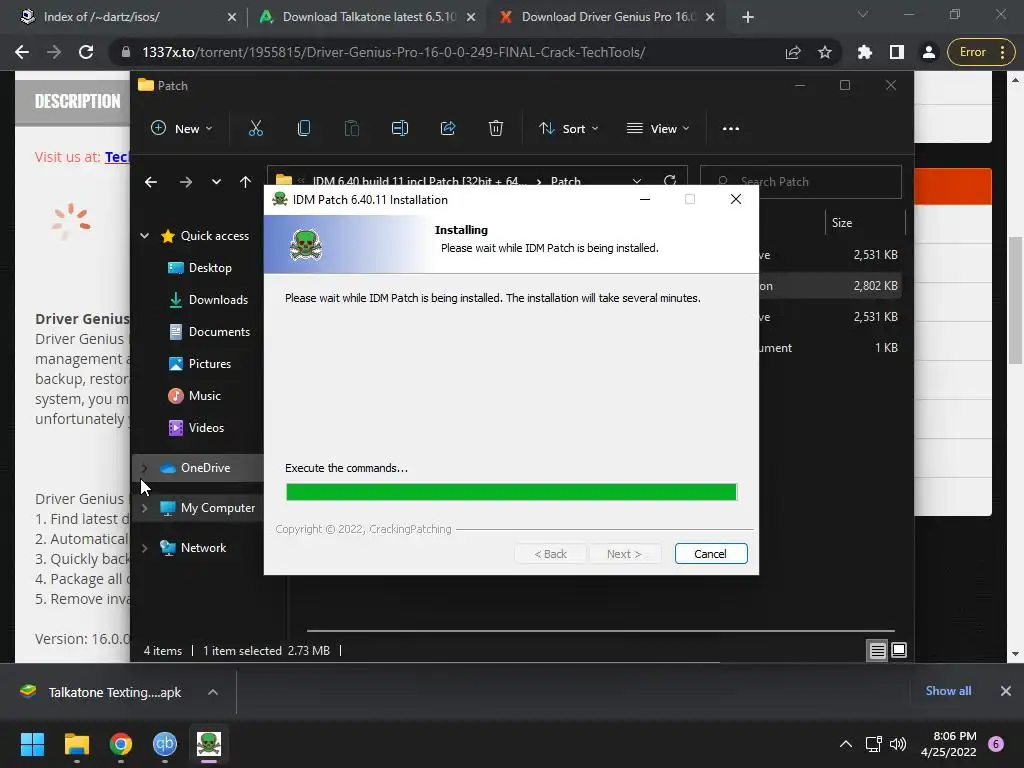This screenshot has width=1024, height=768.
Task: Collapse the Quick access tree node
Action: 144,236
